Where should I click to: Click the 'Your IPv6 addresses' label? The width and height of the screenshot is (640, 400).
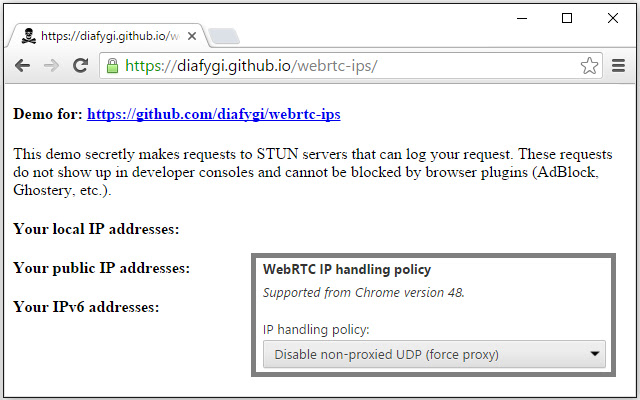click(x=86, y=307)
